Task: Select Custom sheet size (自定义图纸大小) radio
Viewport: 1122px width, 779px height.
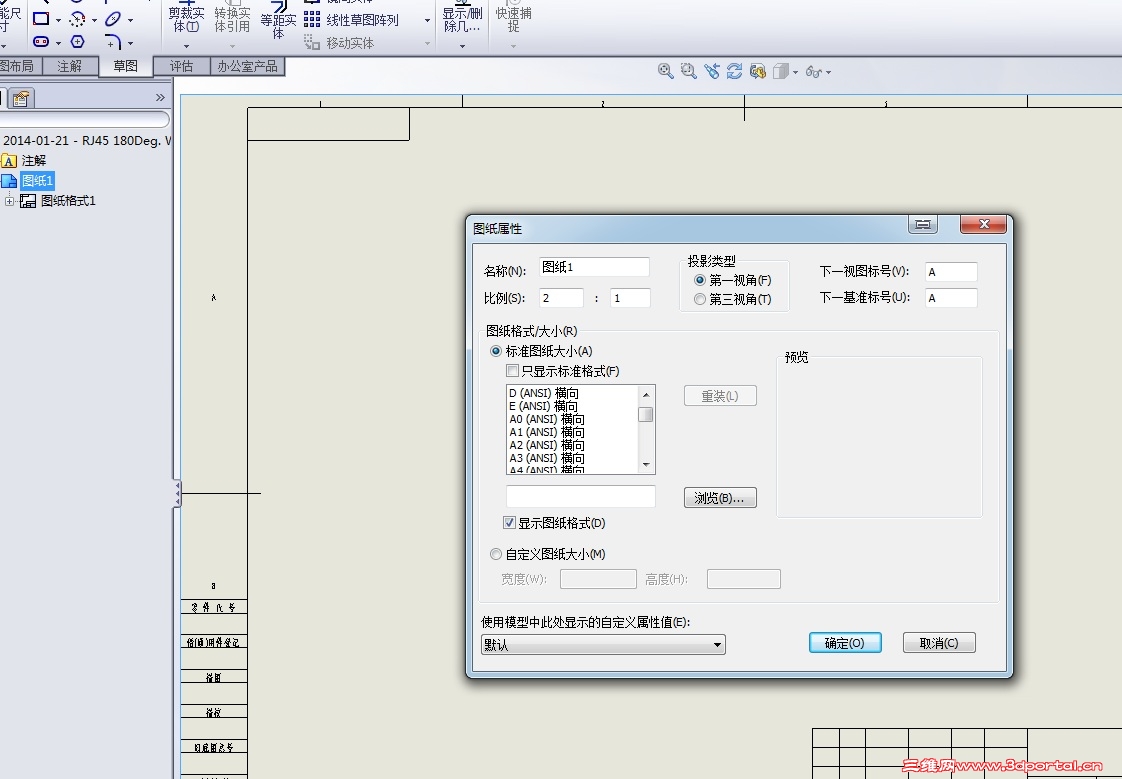Action: point(496,554)
